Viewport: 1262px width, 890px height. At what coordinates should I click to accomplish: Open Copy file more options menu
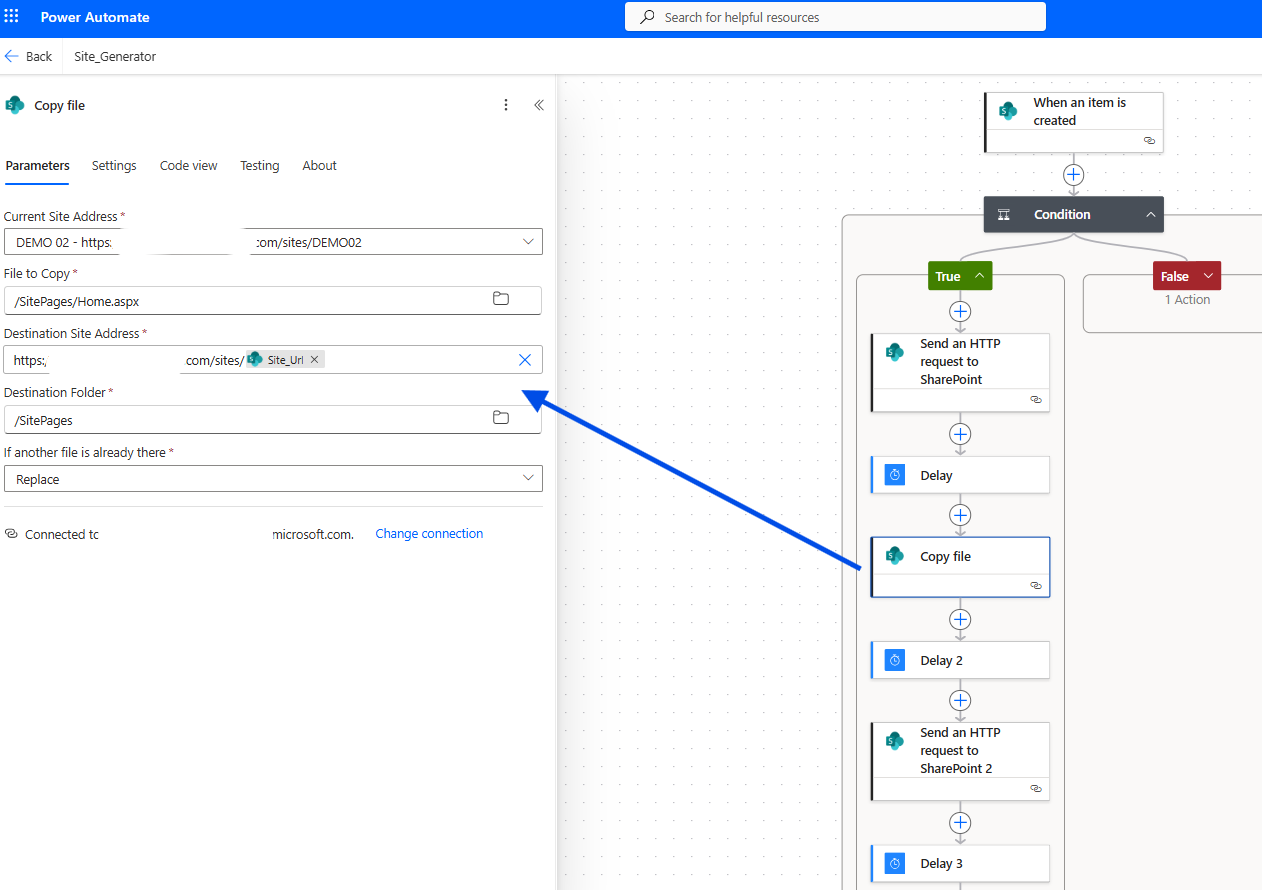pyautogui.click(x=506, y=105)
